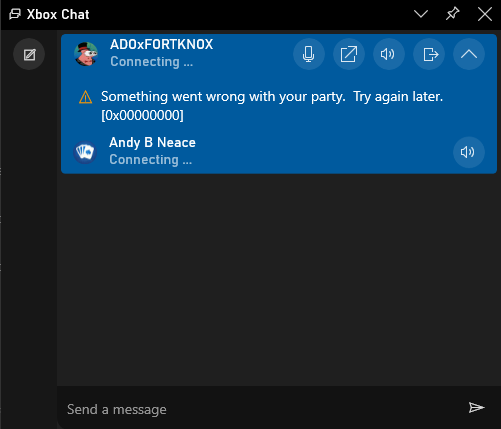Send the message with the arrow icon
This screenshot has height=429, width=501.
476,407
